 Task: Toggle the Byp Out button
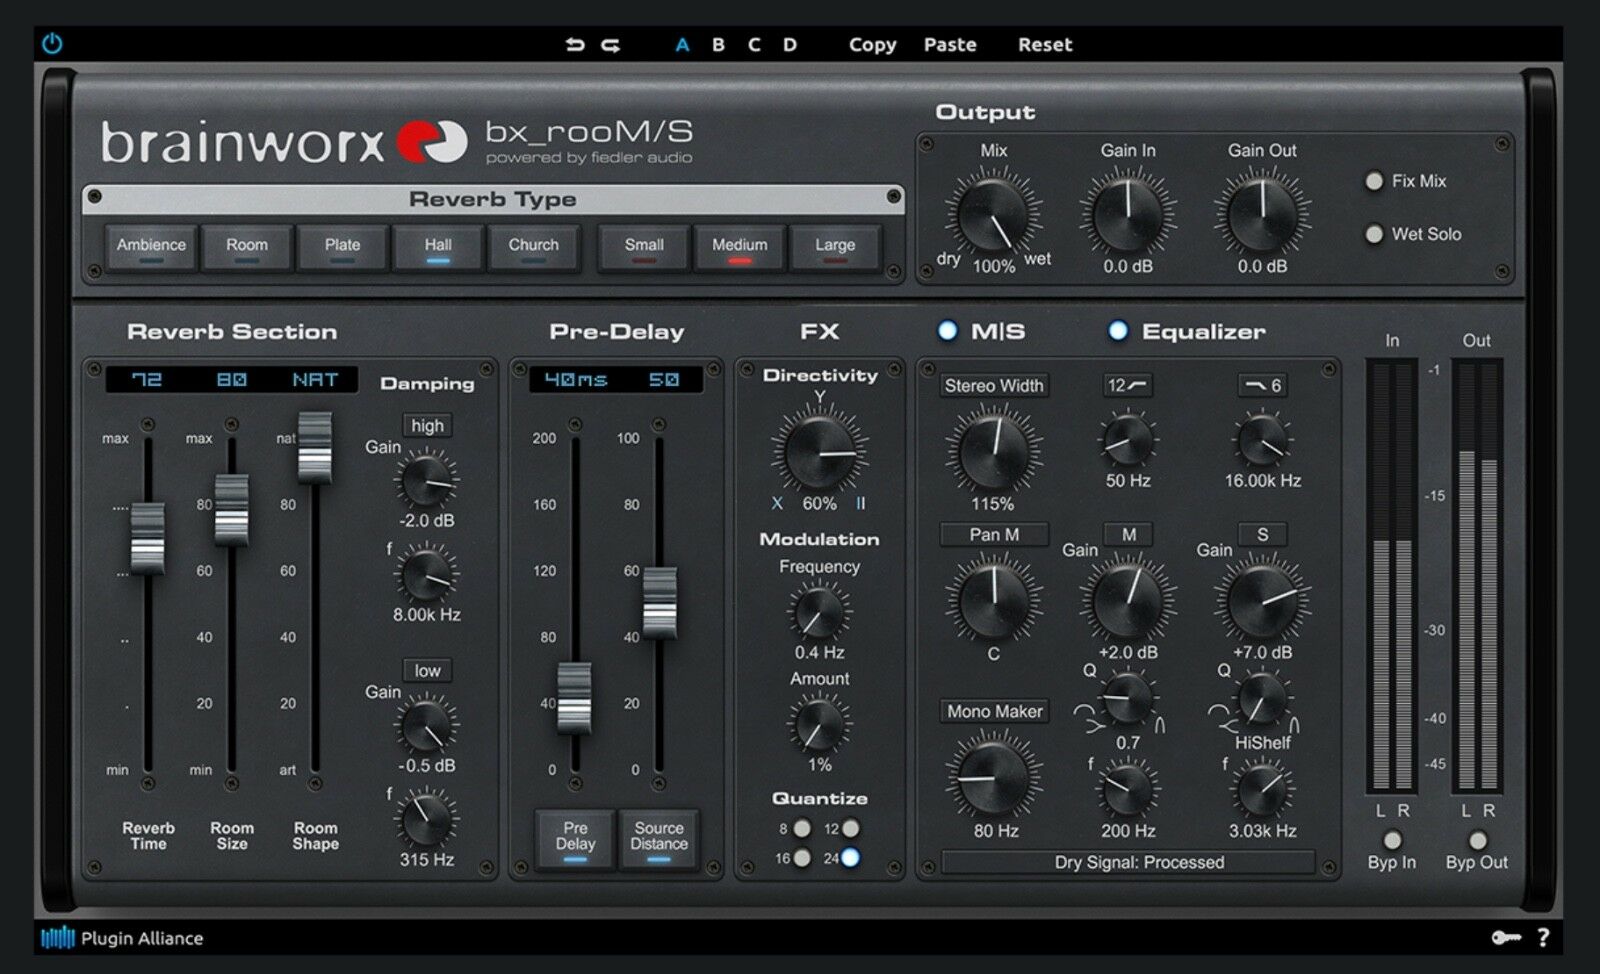click(x=1477, y=840)
